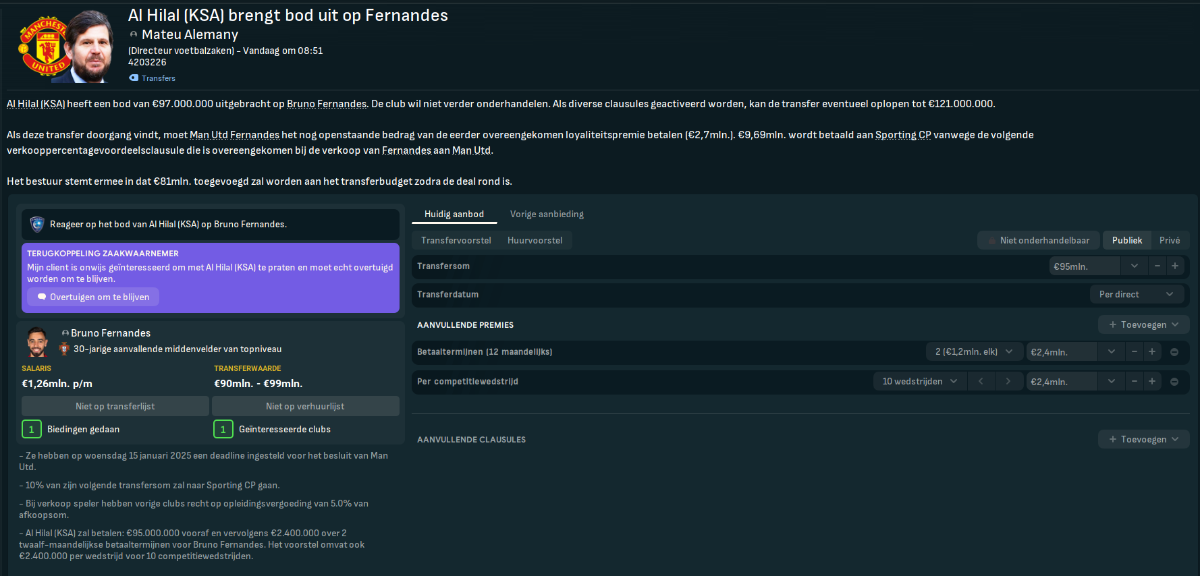The height and width of the screenshot is (576, 1200).
Task: Click Overtuigen om te blijven button
Action: click(x=92, y=297)
